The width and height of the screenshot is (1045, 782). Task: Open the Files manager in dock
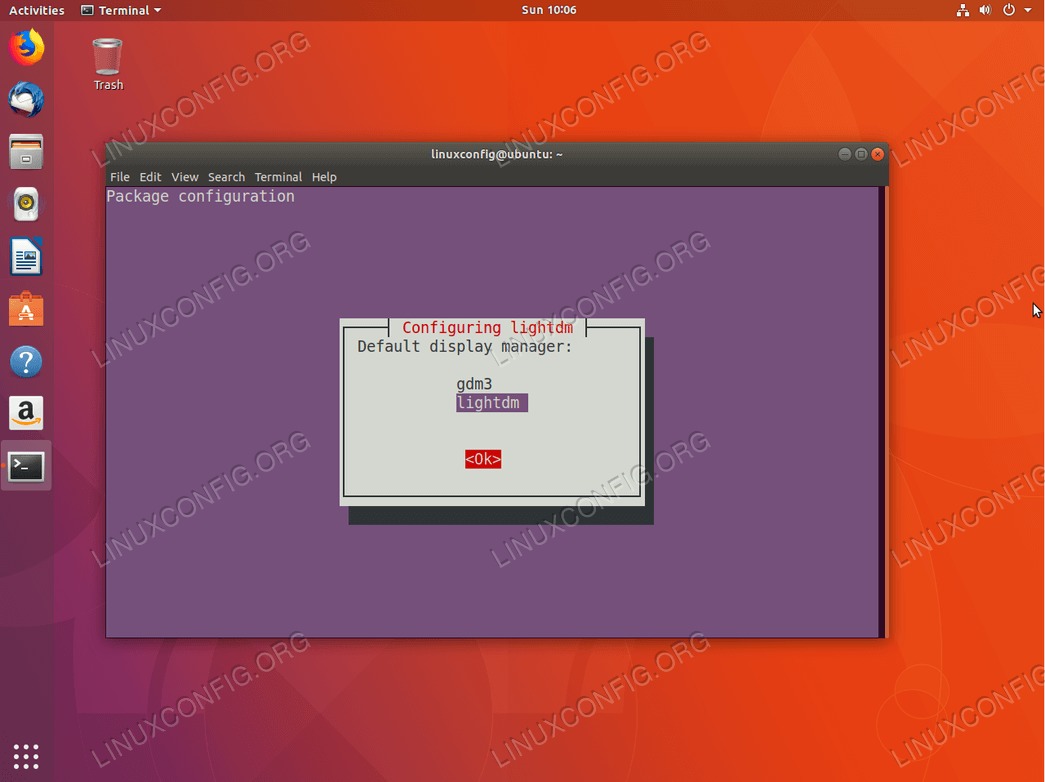click(26, 151)
